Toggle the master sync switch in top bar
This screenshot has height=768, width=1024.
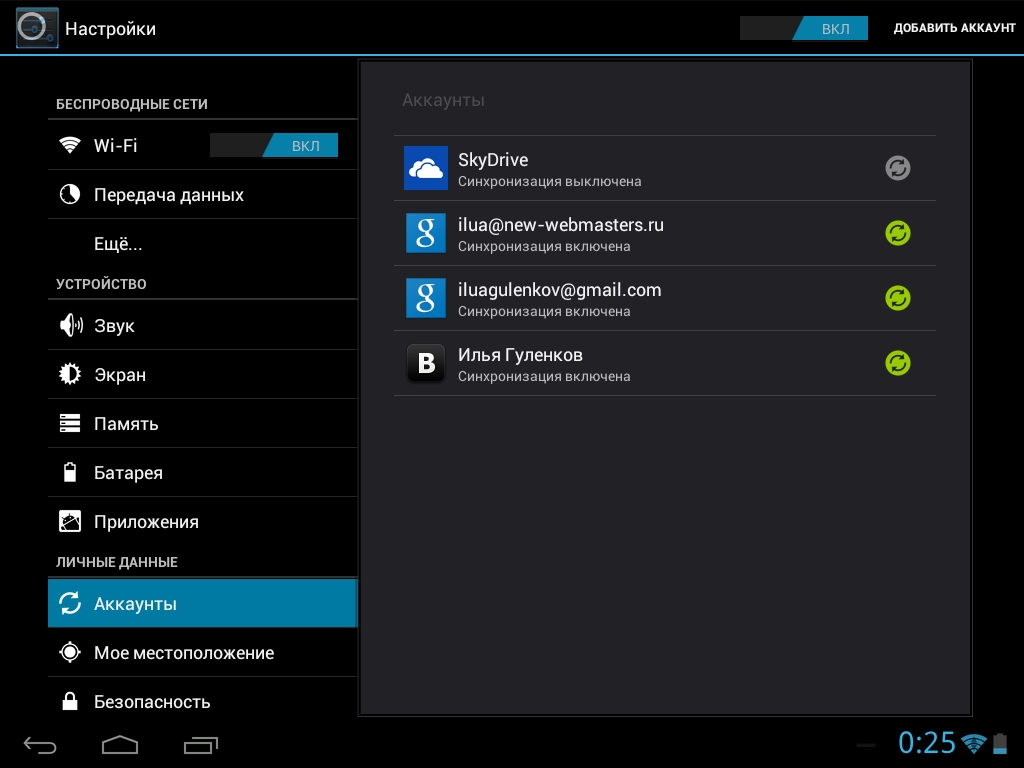(804, 28)
